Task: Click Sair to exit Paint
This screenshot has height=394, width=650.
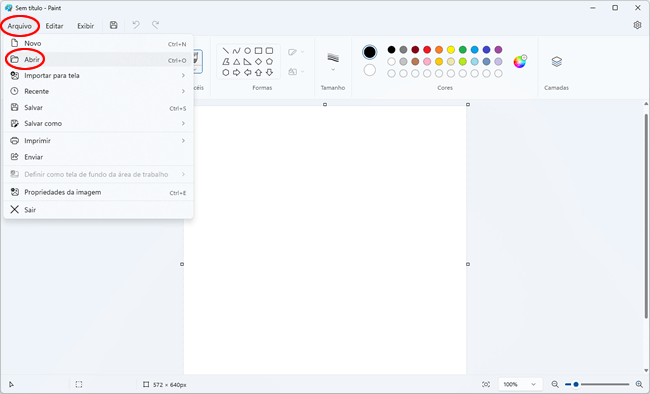Action: [98, 210]
